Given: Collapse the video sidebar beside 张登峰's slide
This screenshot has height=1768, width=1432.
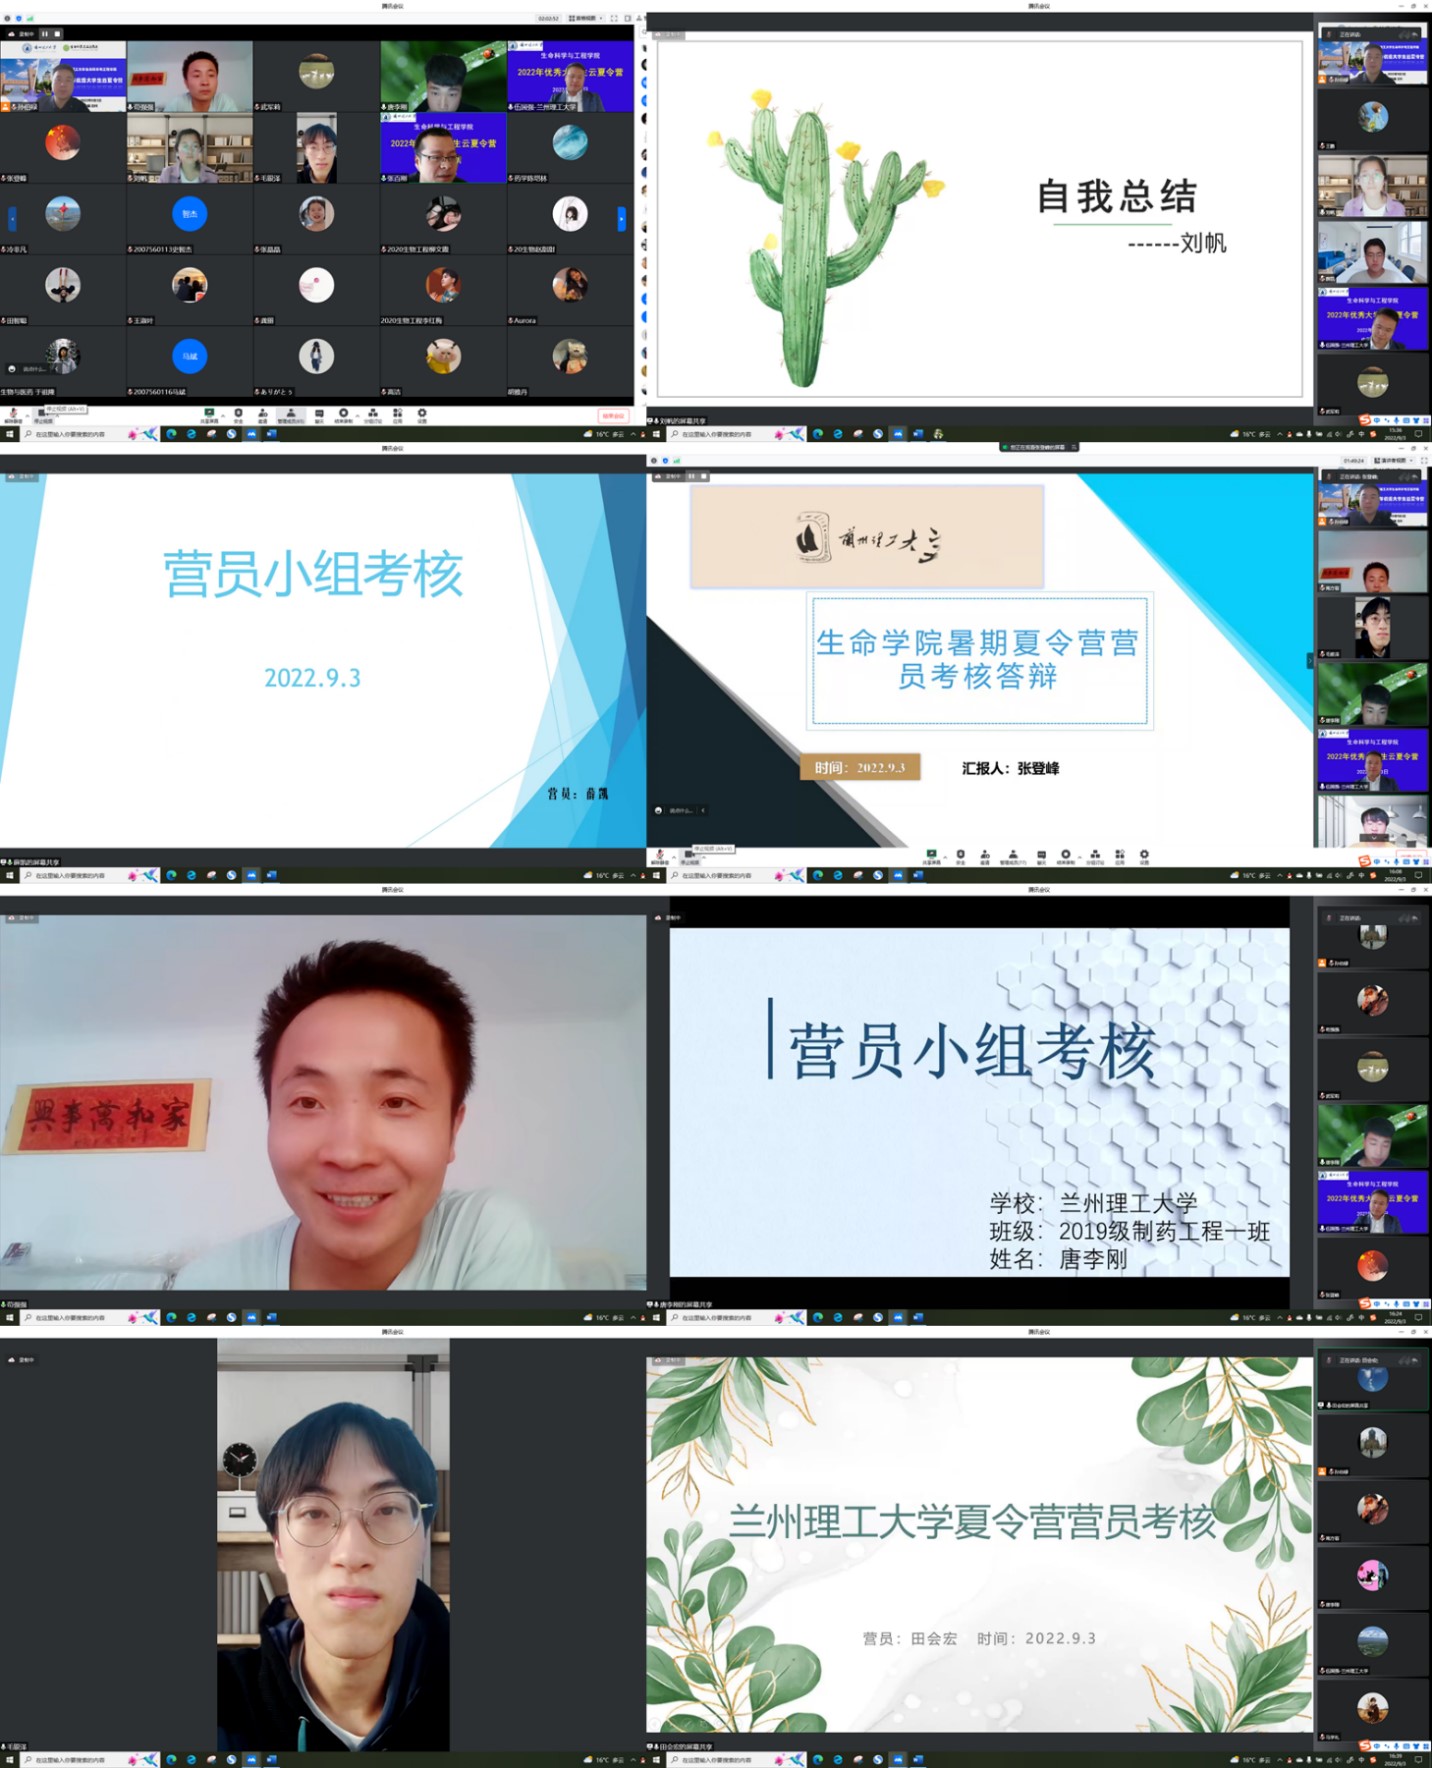Looking at the screenshot, I should click(x=1310, y=660).
